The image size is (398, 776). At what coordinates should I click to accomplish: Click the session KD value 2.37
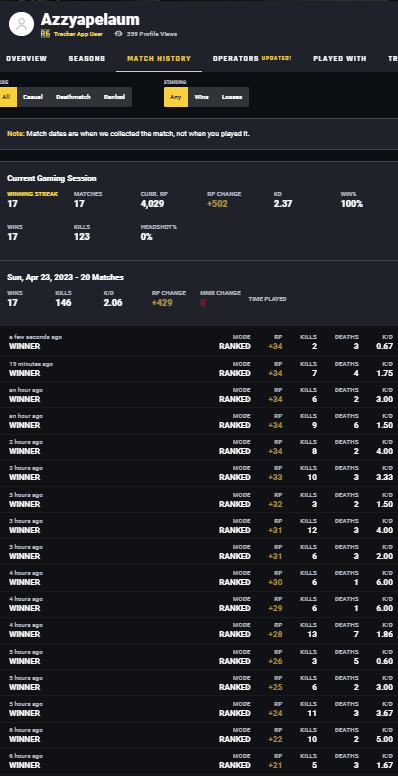click(283, 204)
